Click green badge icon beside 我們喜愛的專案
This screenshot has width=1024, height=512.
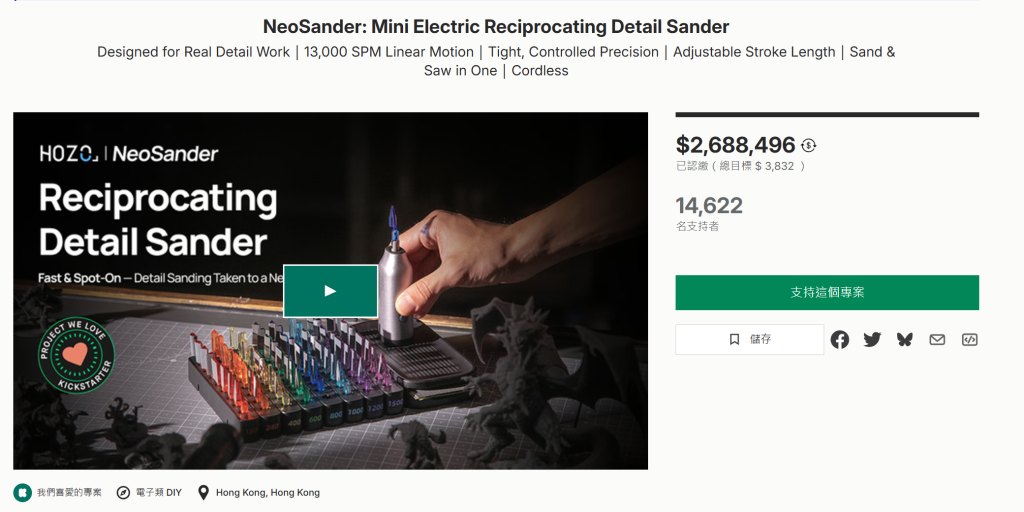coord(22,493)
